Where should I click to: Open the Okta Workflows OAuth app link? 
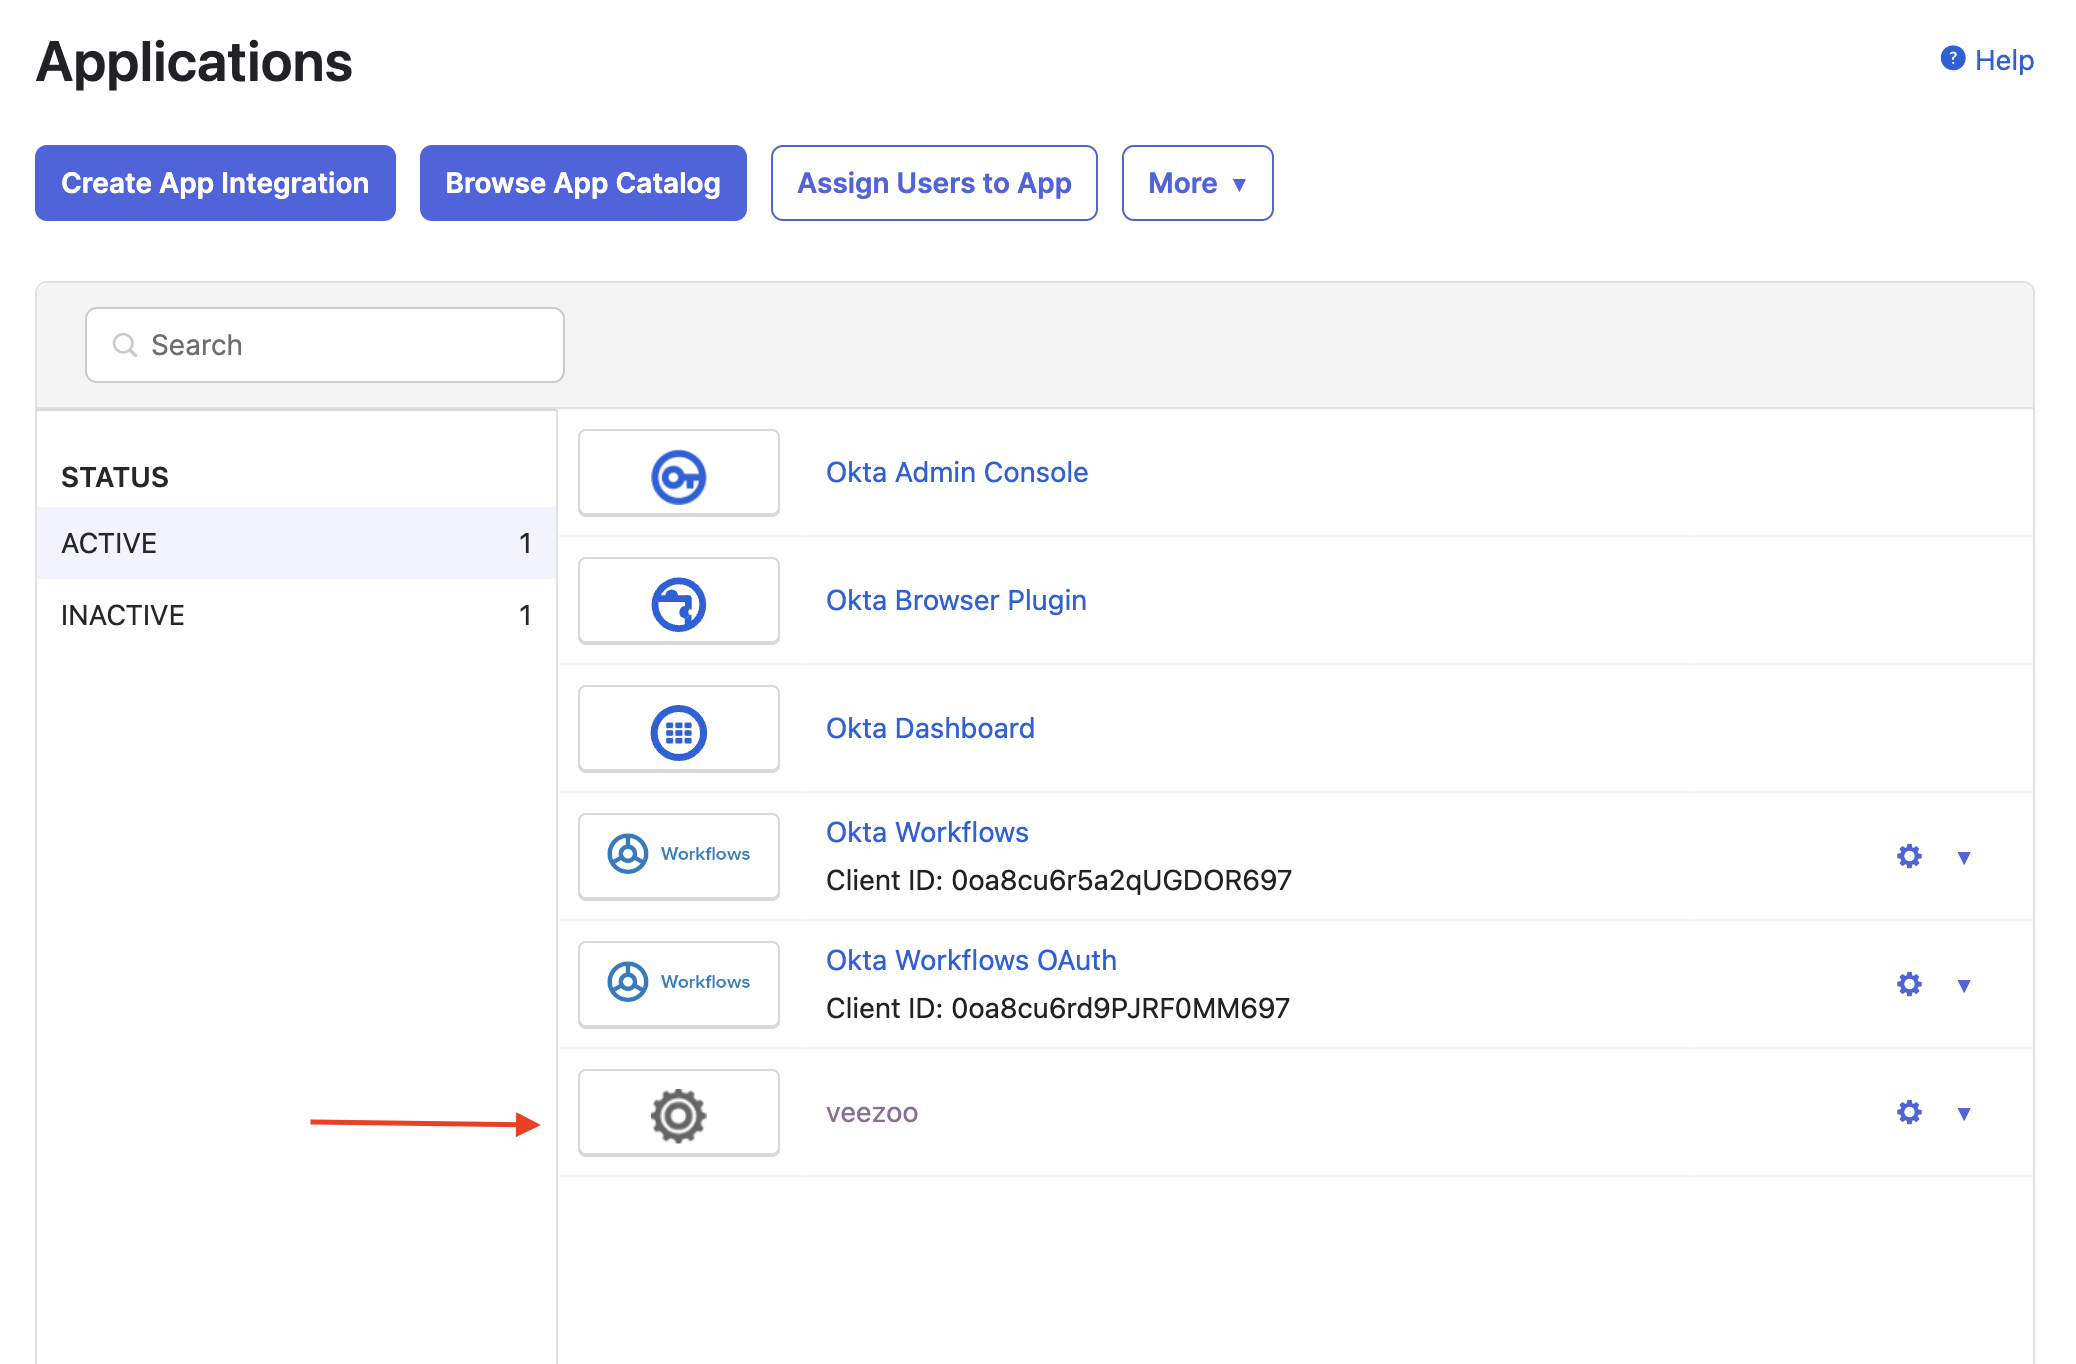(x=971, y=960)
